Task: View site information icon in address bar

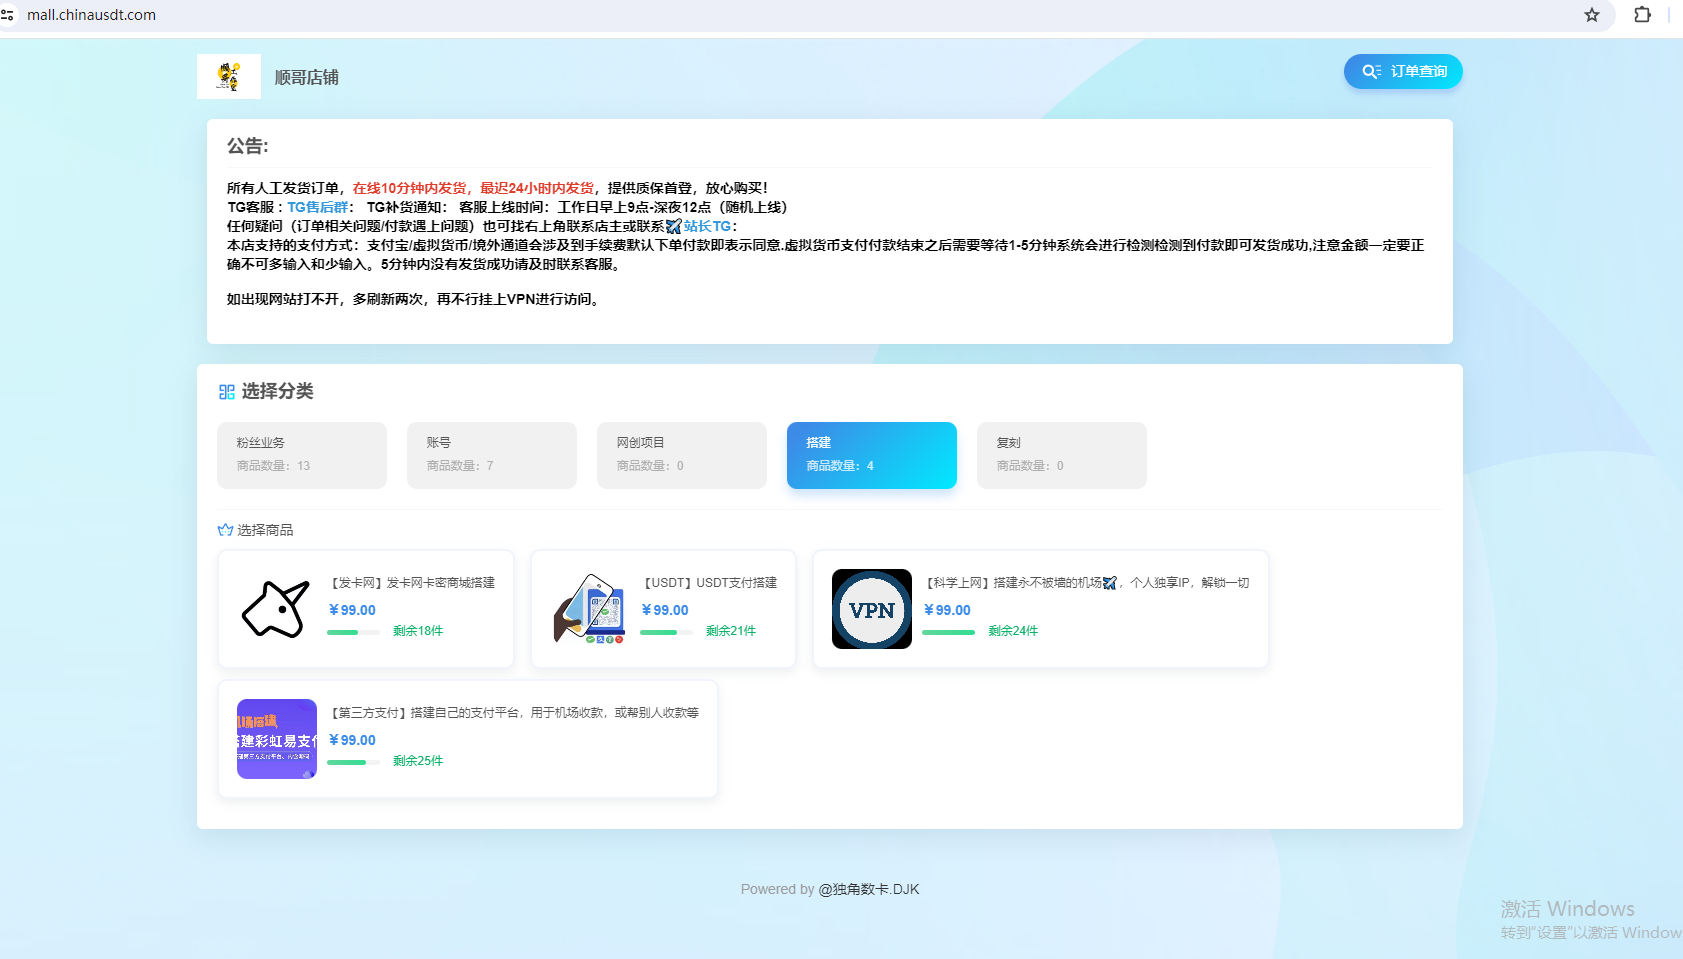Action: (x=7, y=15)
